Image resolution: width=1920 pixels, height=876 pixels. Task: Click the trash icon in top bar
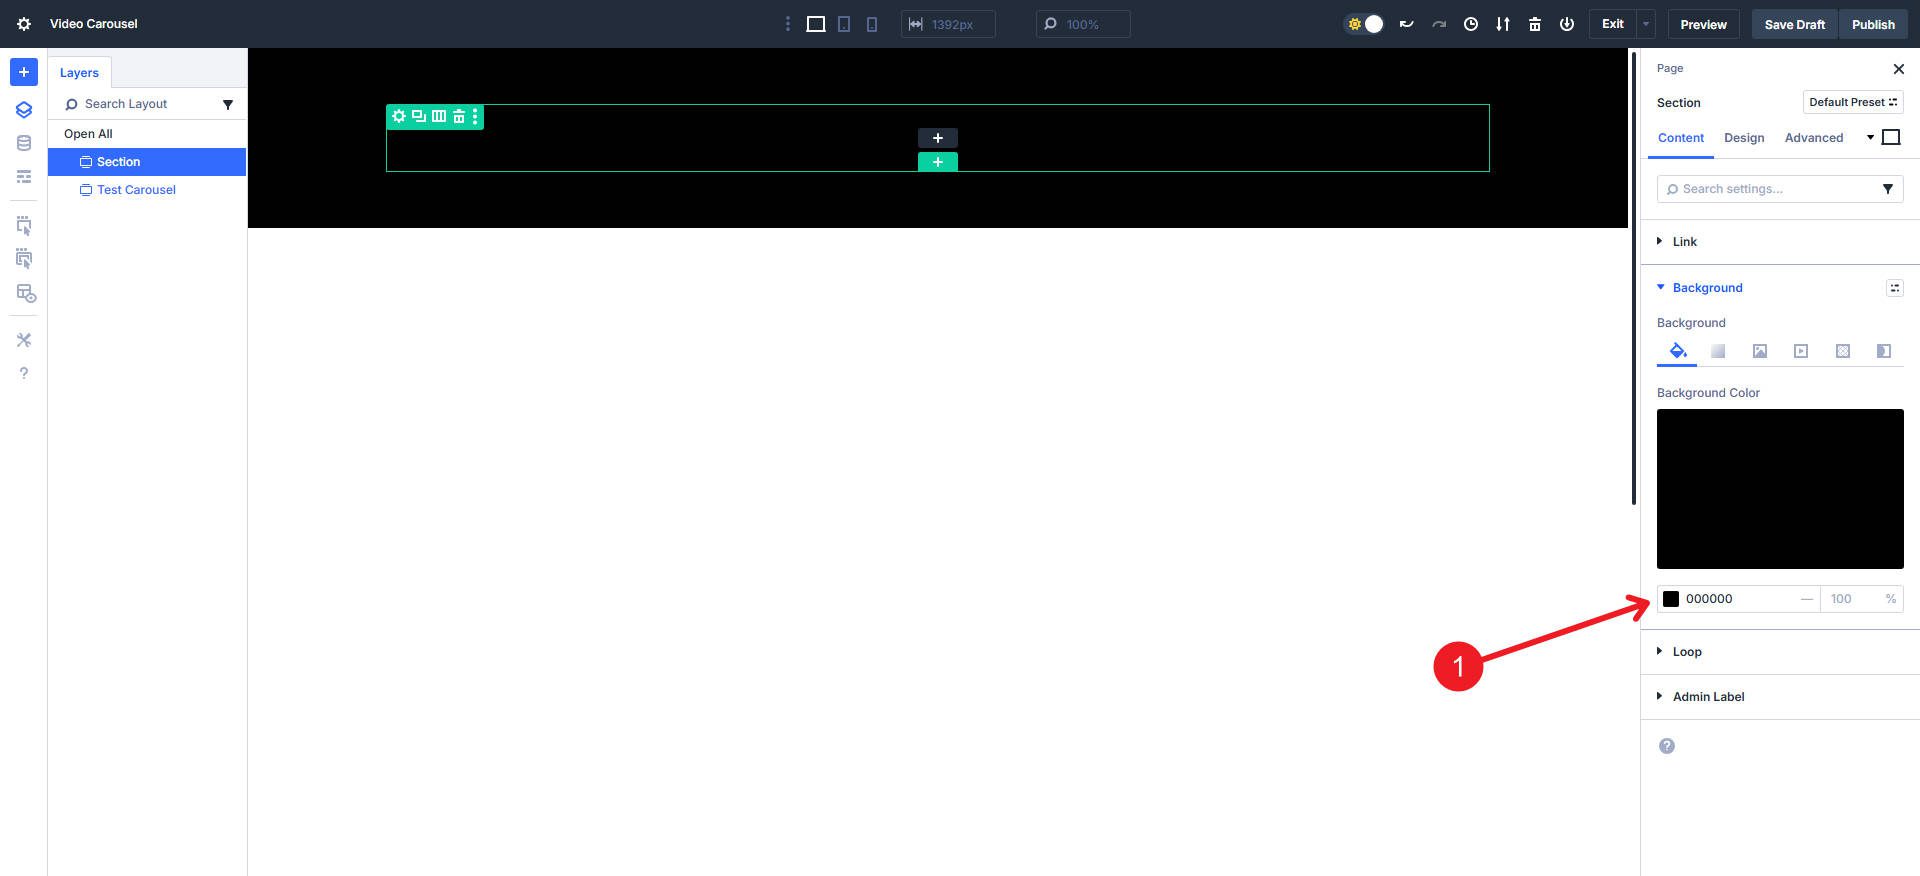point(1534,24)
